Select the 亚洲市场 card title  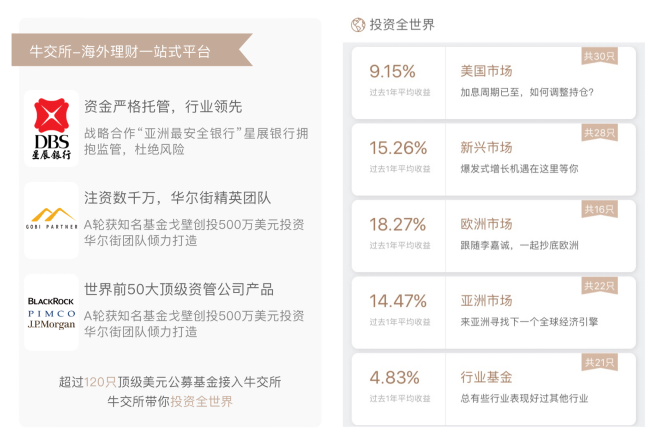click(486, 300)
